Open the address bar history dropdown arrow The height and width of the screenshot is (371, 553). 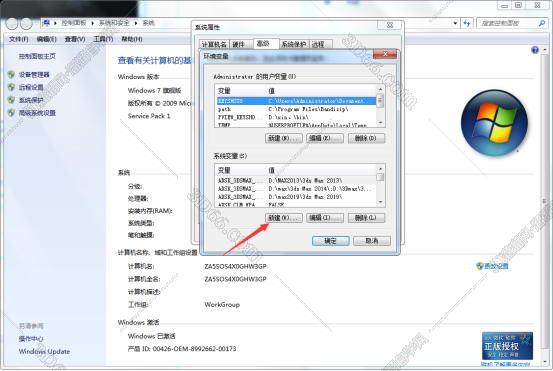(x=455, y=24)
